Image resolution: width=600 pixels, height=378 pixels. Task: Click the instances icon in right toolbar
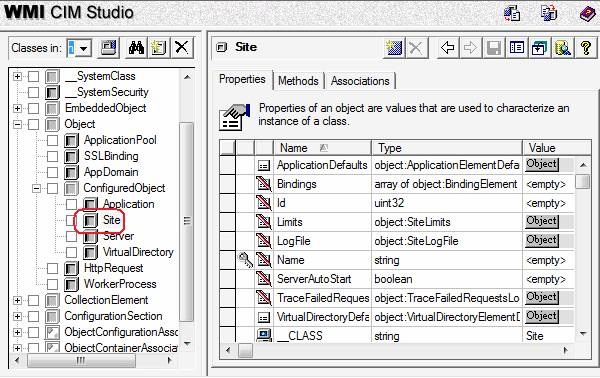(540, 48)
